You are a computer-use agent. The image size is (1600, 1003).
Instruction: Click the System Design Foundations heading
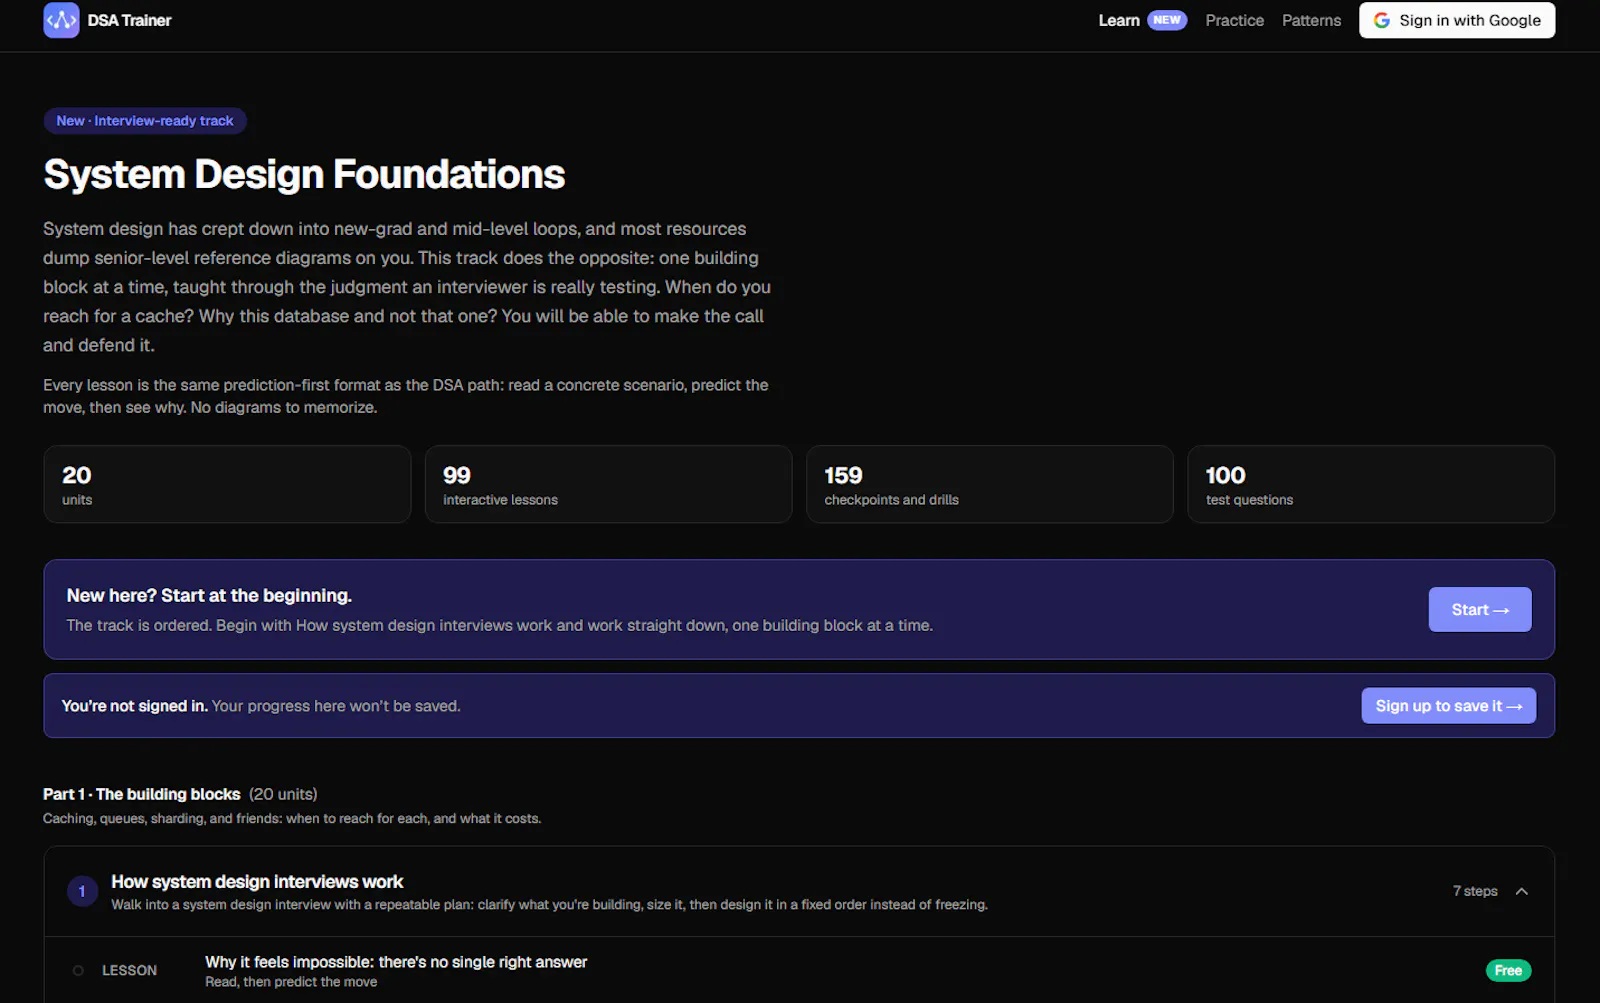tap(304, 174)
